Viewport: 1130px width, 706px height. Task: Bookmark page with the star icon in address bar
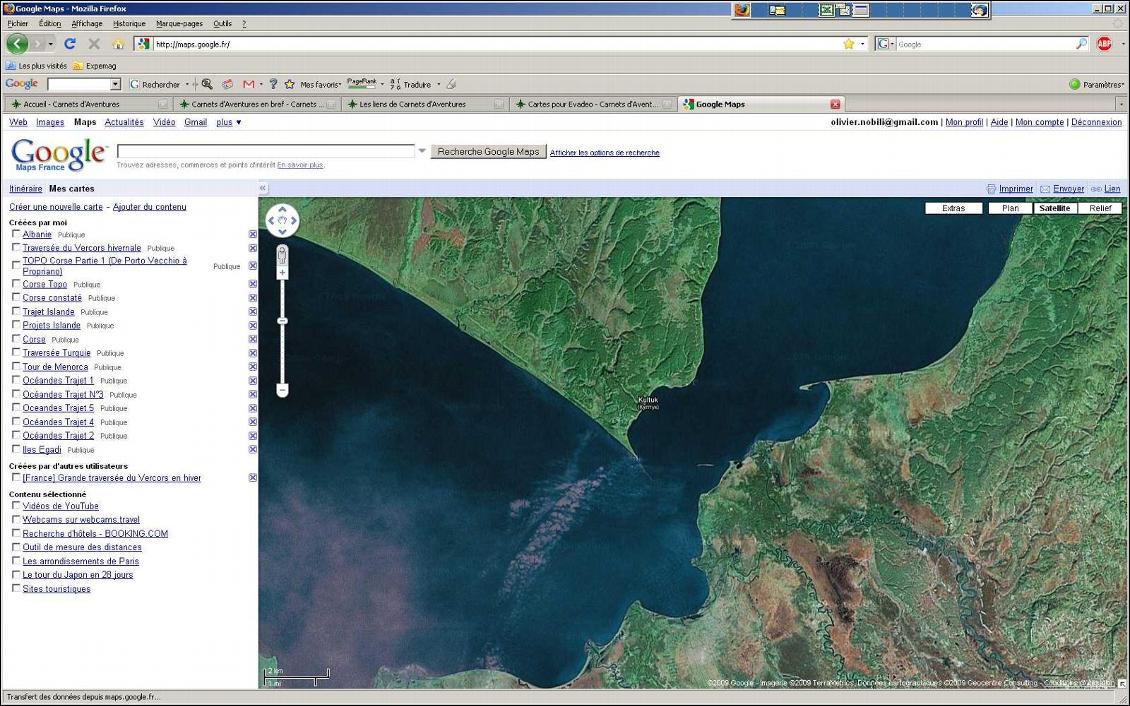click(x=849, y=44)
